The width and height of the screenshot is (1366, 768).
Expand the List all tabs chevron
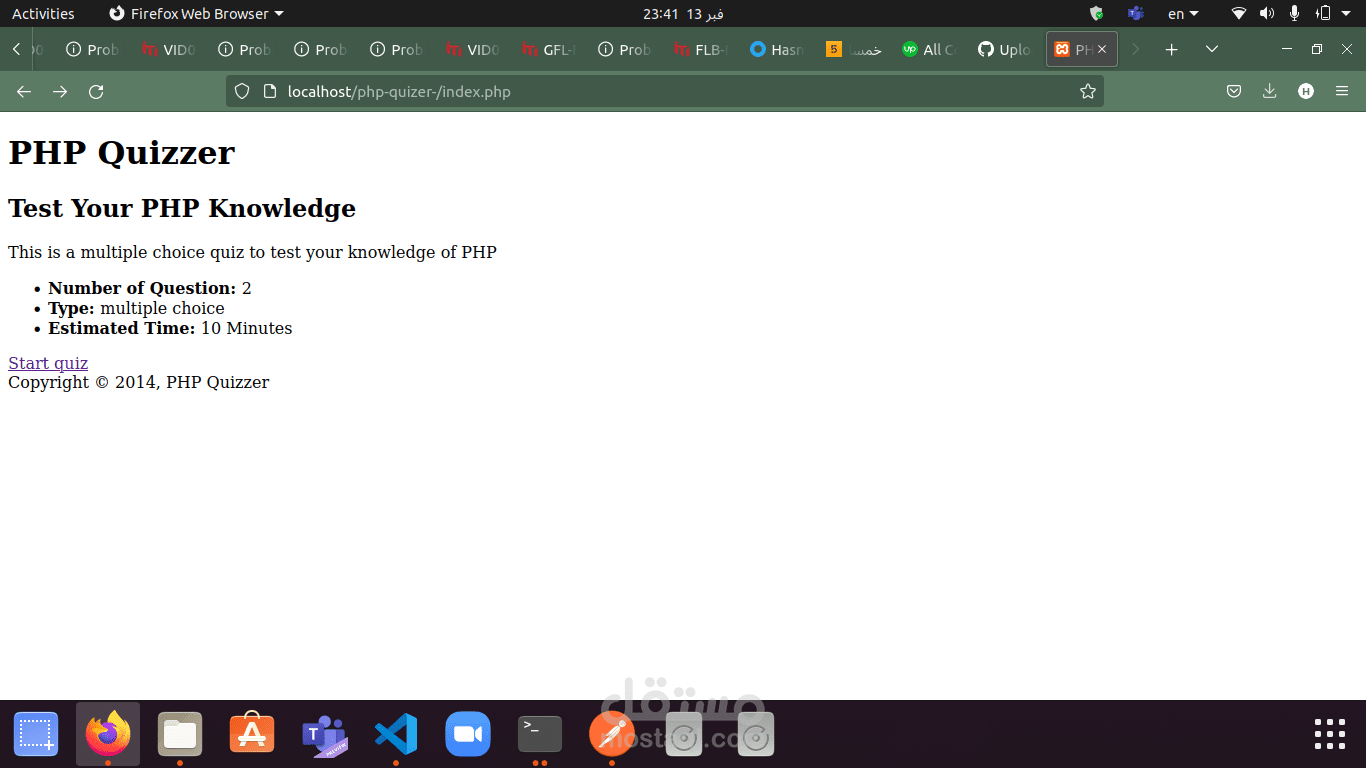pyautogui.click(x=1212, y=49)
